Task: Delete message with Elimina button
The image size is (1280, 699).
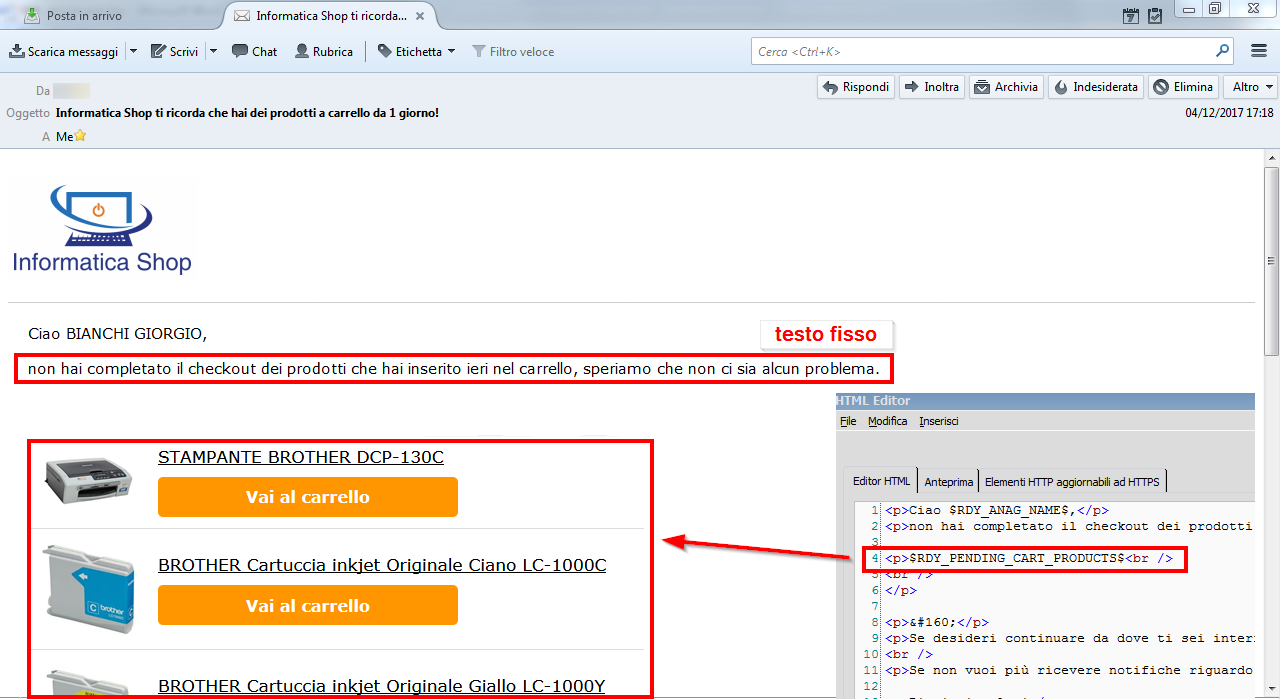Action: point(1183,87)
